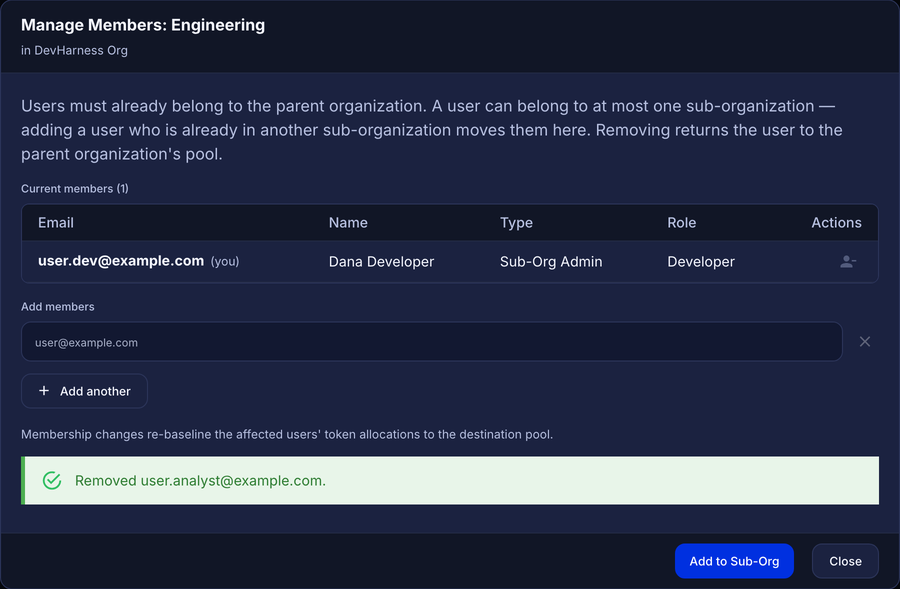
Task: Click the membership changes re-baseline note
Action: pos(287,435)
